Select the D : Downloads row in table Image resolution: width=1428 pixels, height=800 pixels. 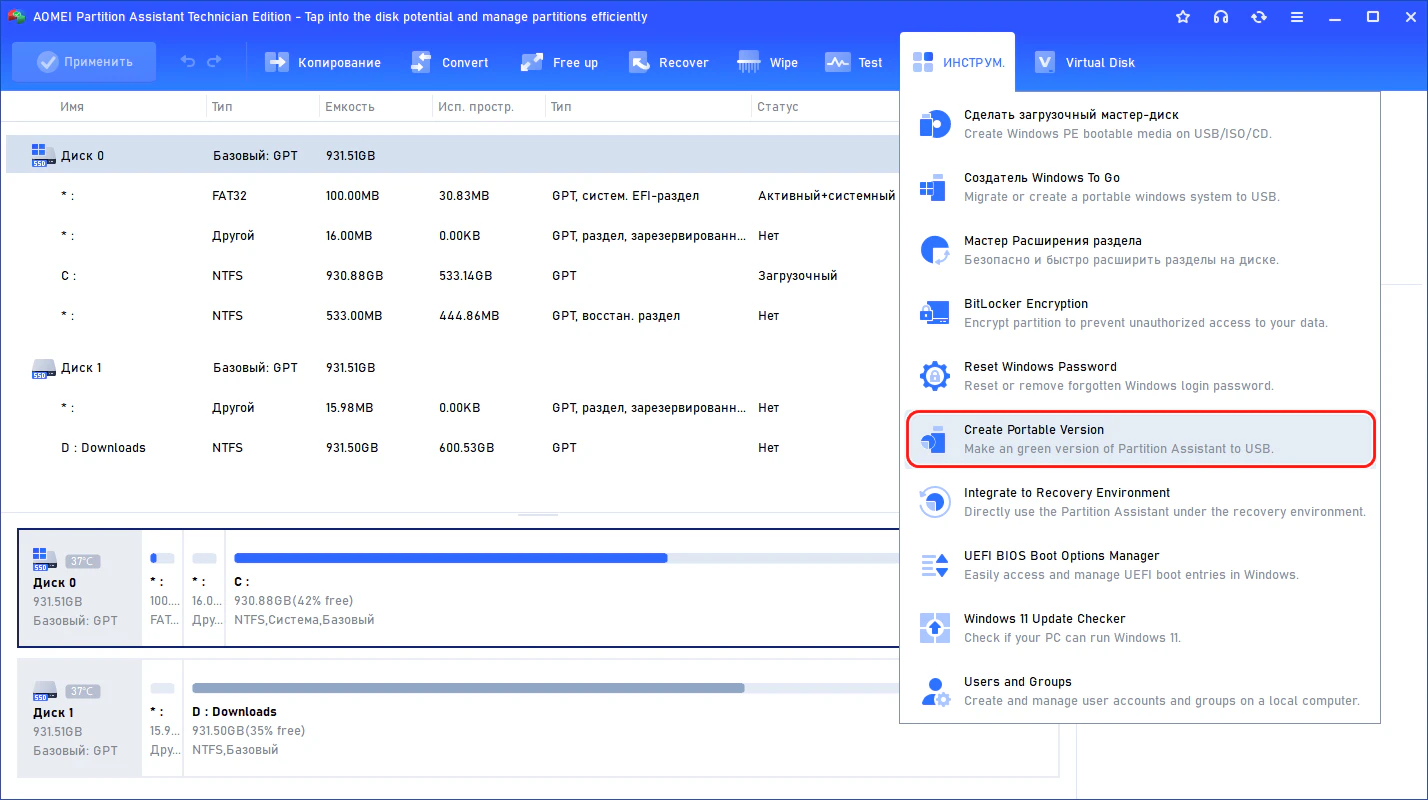click(103, 448)
